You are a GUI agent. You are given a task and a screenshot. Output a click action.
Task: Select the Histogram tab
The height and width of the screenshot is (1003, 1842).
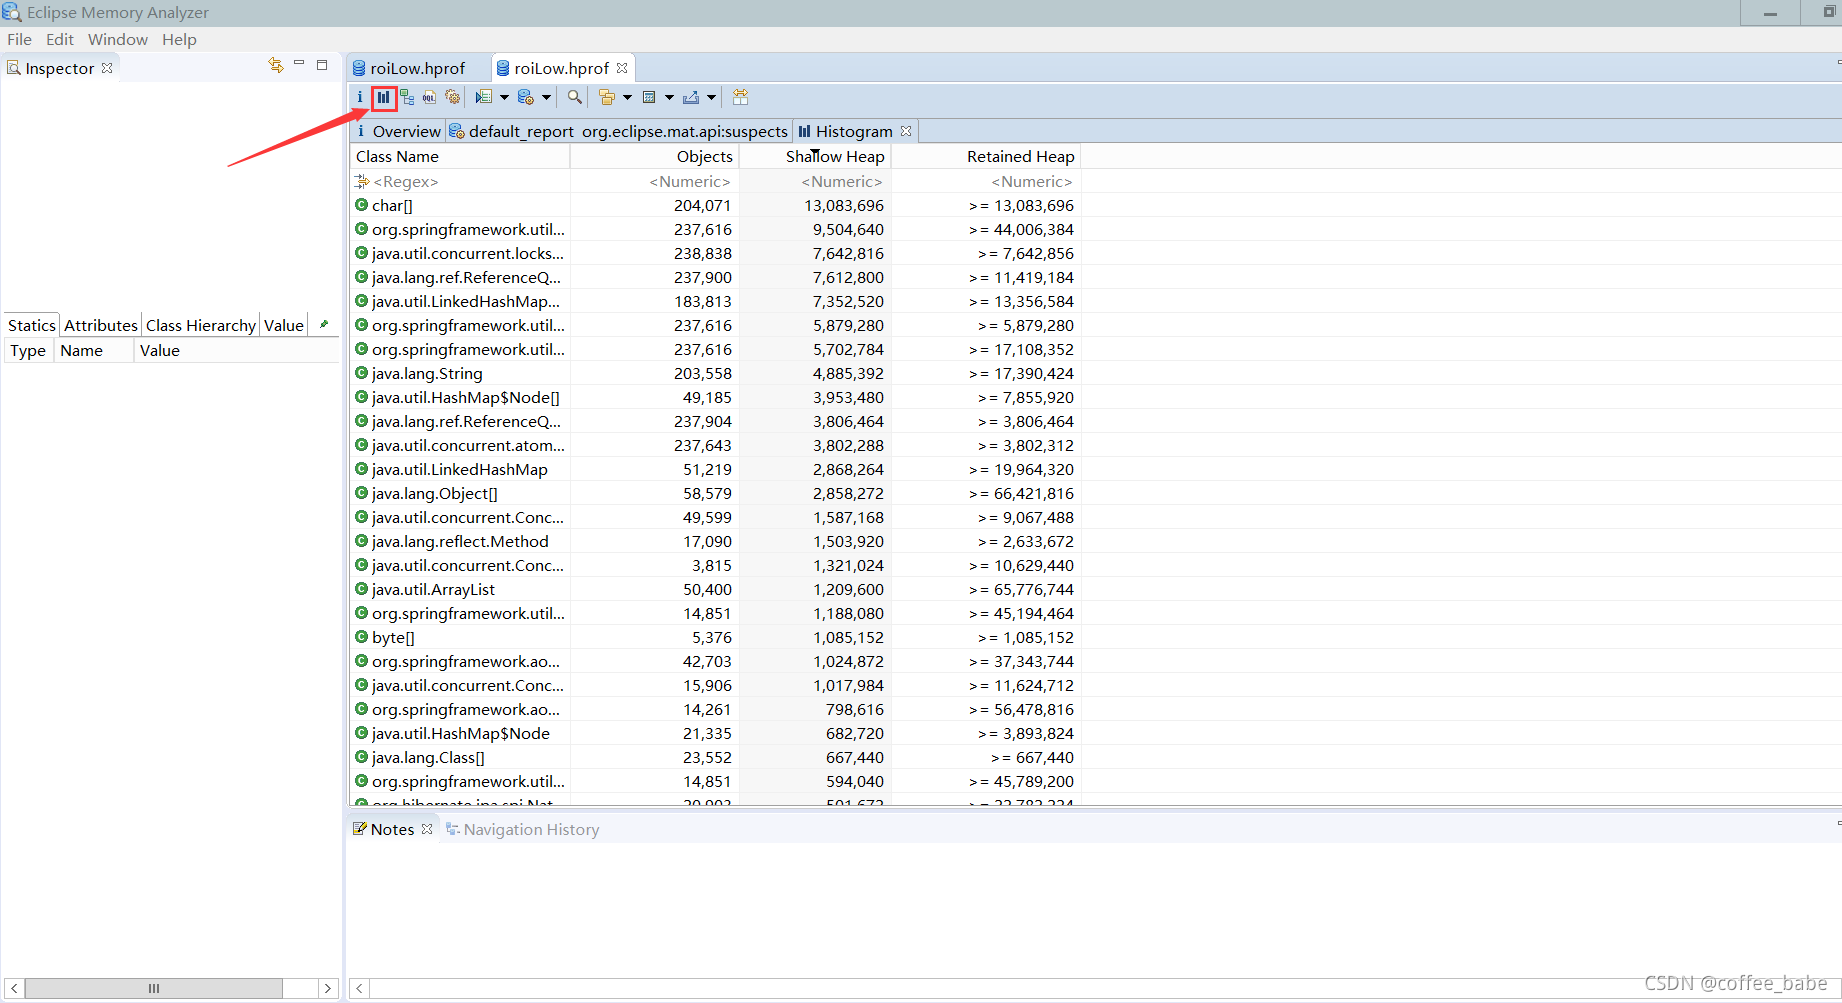point(845,131)
